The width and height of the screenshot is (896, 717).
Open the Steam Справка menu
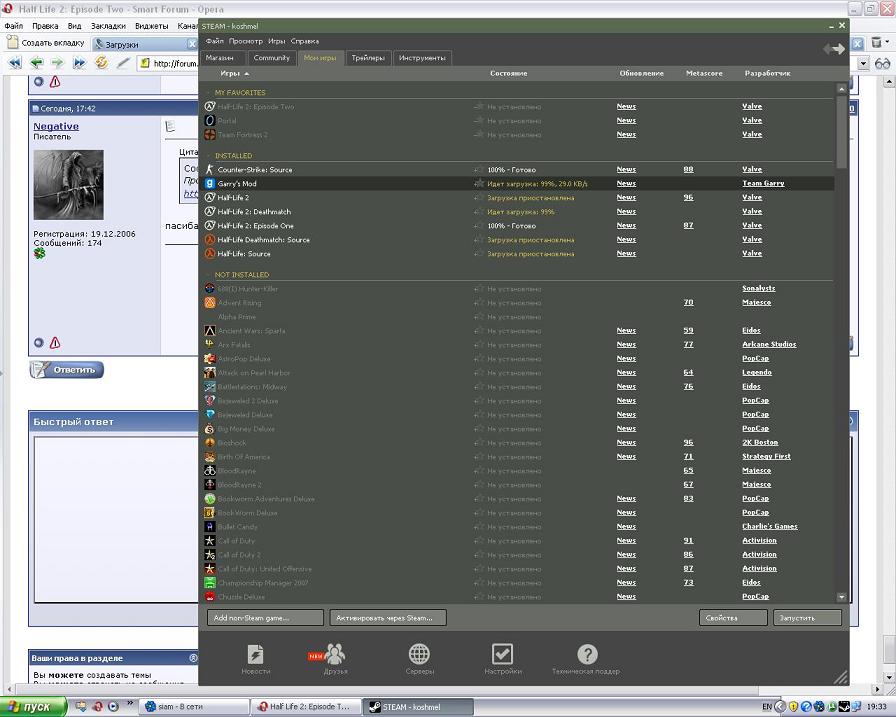point(305,41)
